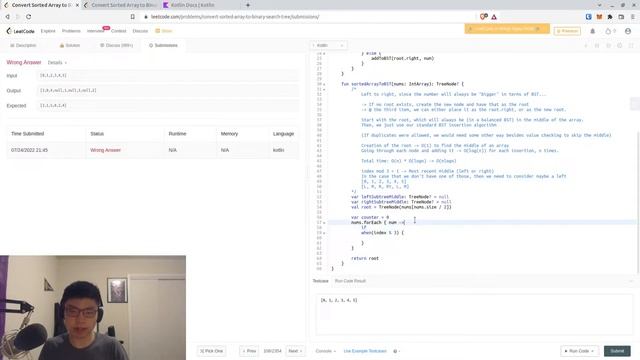Click the help question mark icon near Console
Viewport: 640px width, 360px height.
pyautogui.click(x=396, y=351)
